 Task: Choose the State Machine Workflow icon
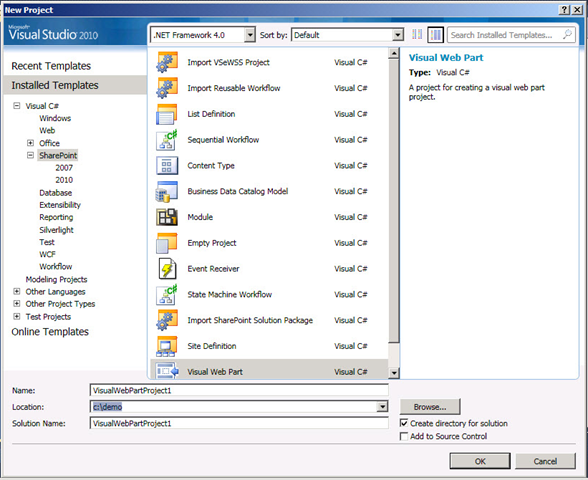point(167,295)
